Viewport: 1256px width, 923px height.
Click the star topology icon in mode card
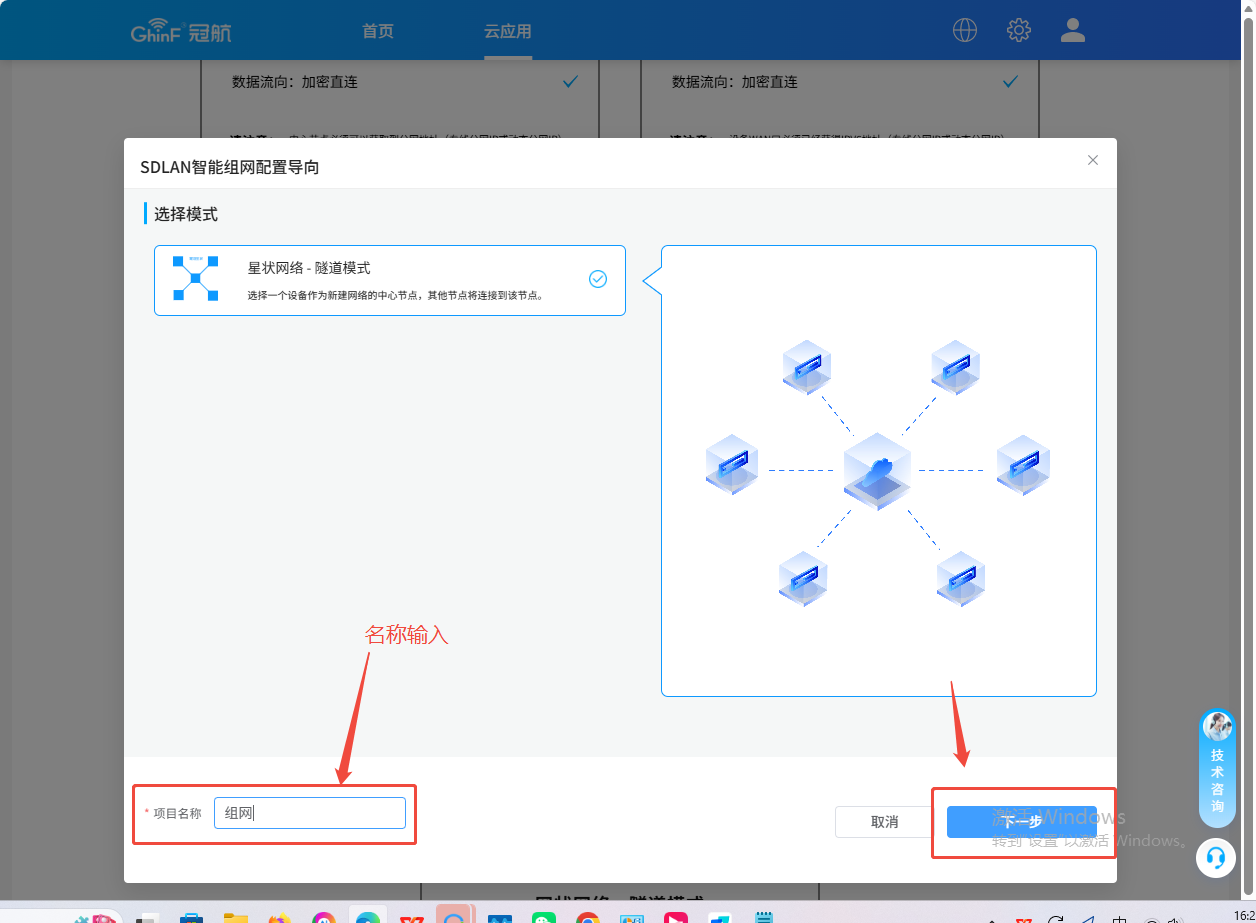point(195,278)
